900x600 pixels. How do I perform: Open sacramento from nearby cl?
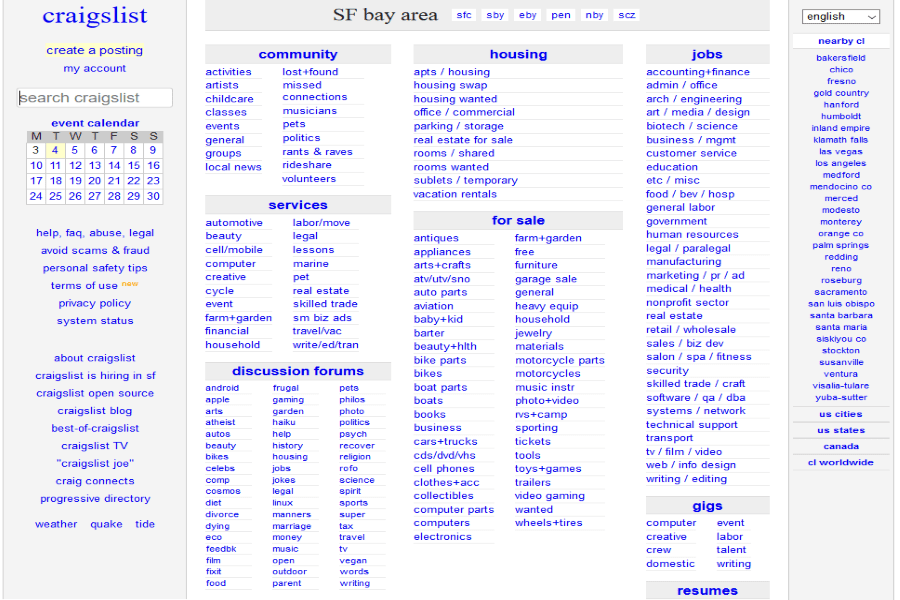click(x=840, y=292)
